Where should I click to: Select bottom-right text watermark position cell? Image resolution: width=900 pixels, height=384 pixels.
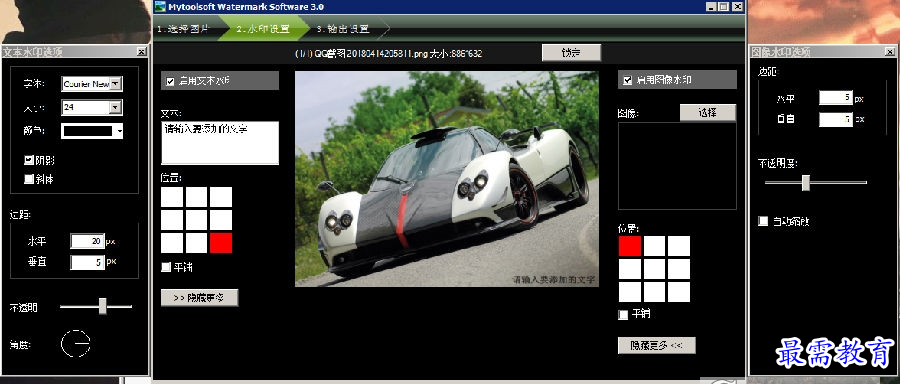221,243
